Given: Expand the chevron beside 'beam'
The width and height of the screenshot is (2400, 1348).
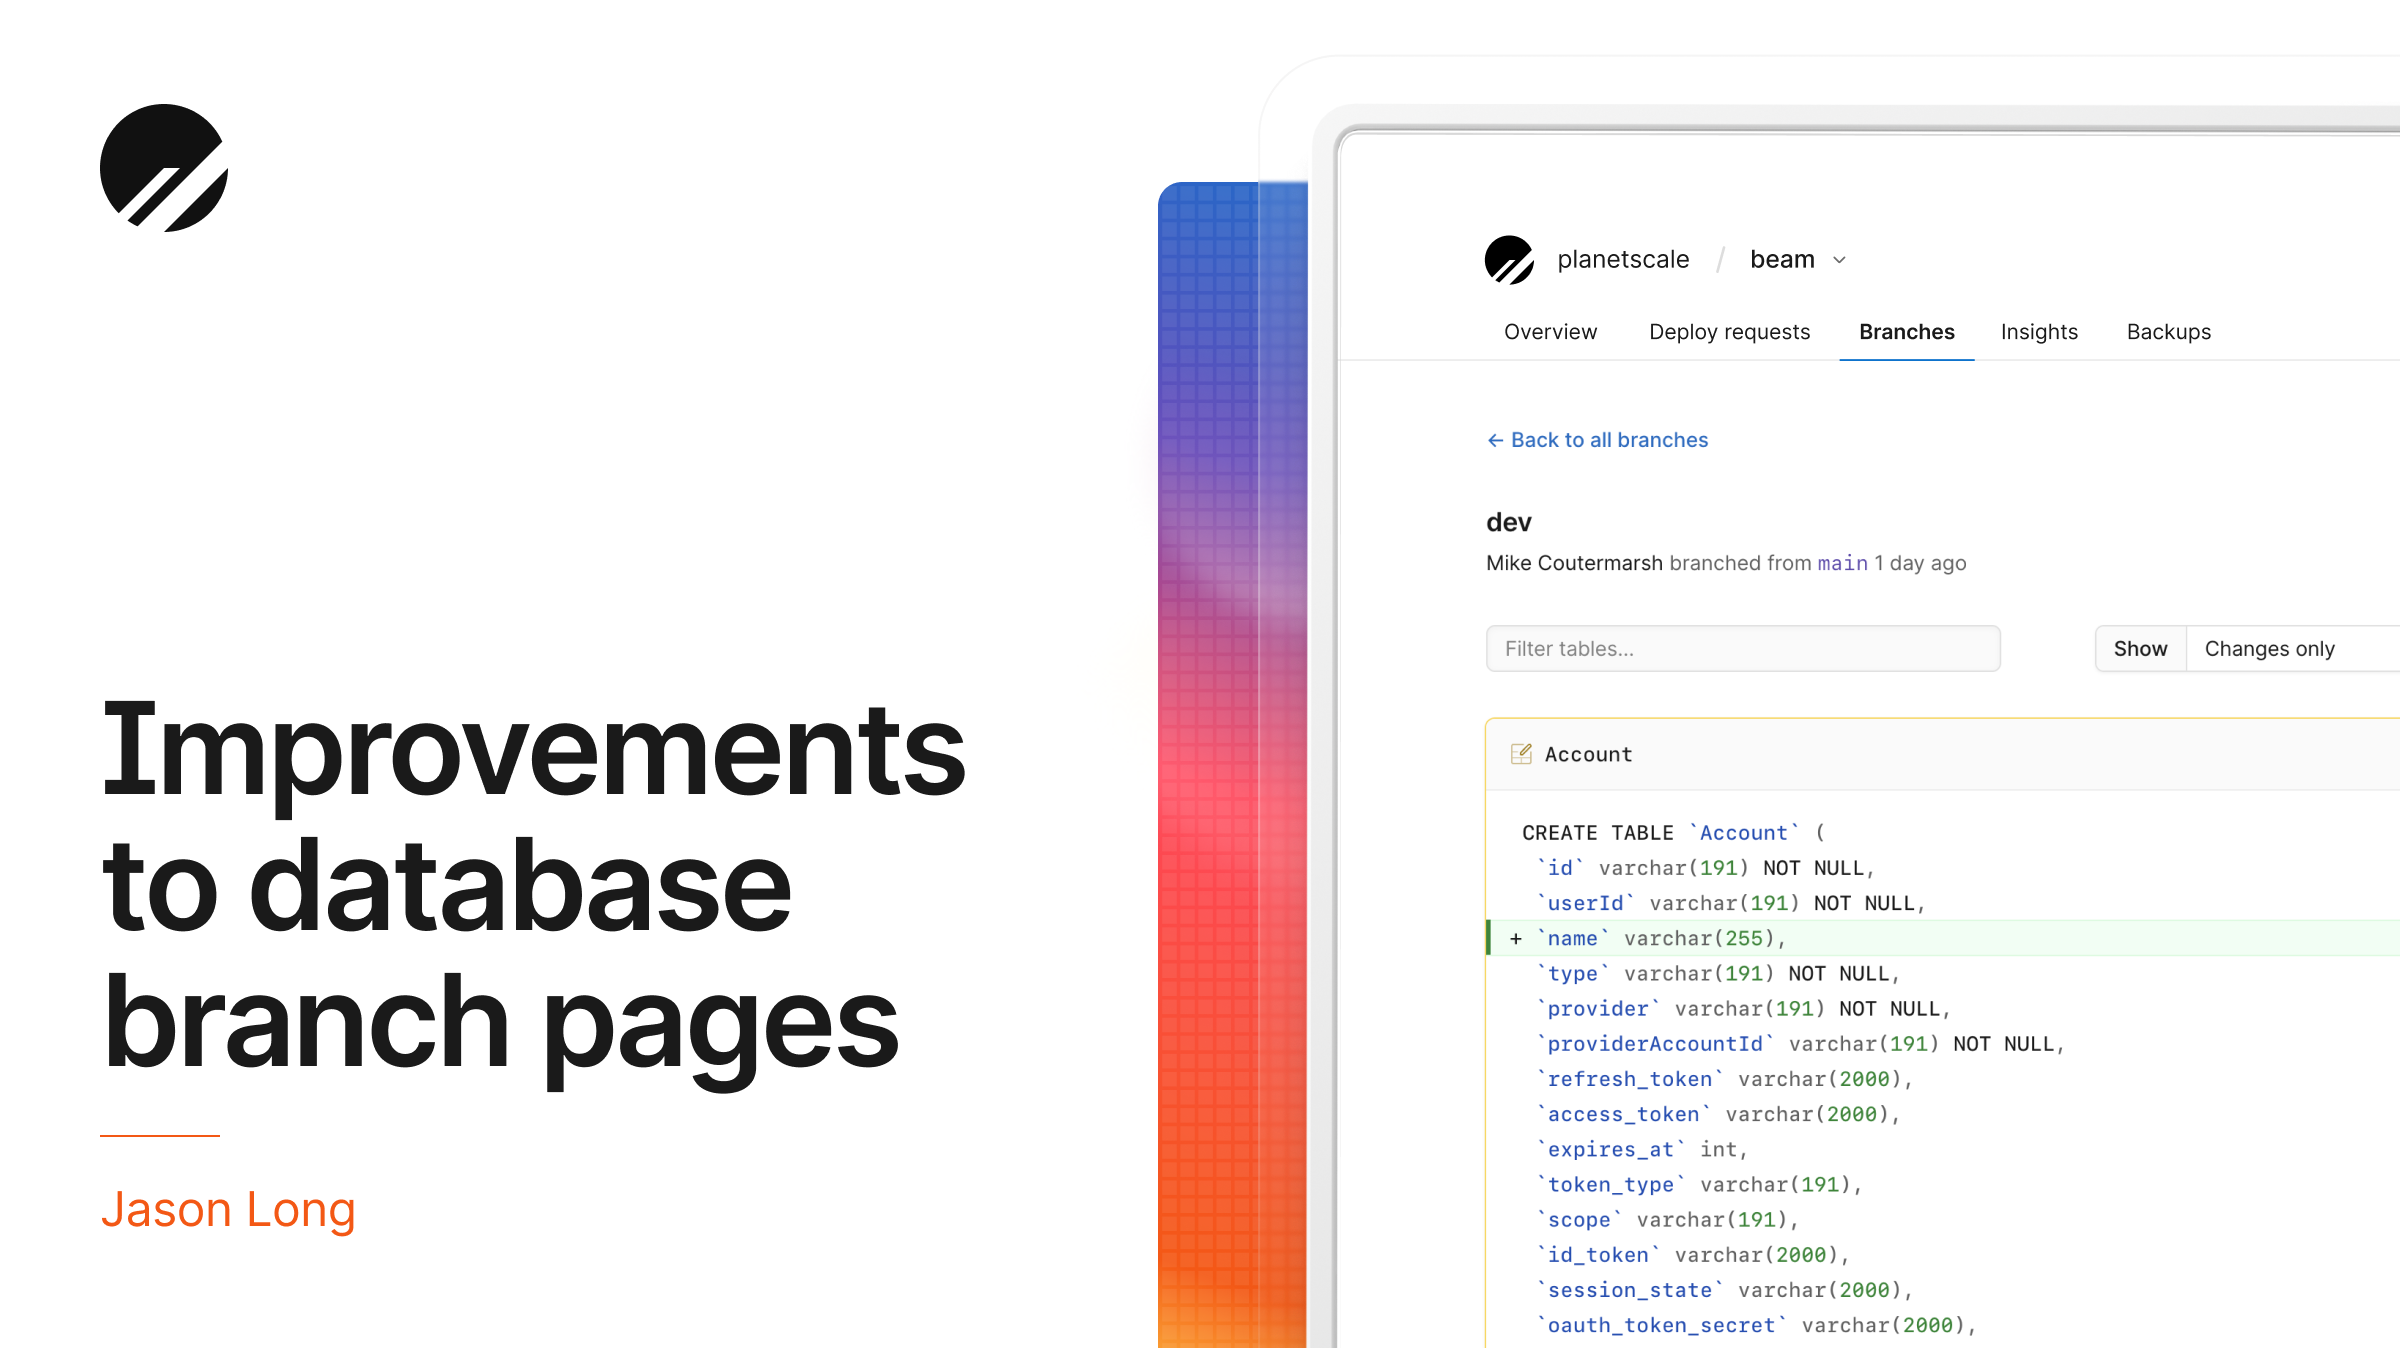Looking at the screenshot, I should (x=1840, y=260).
